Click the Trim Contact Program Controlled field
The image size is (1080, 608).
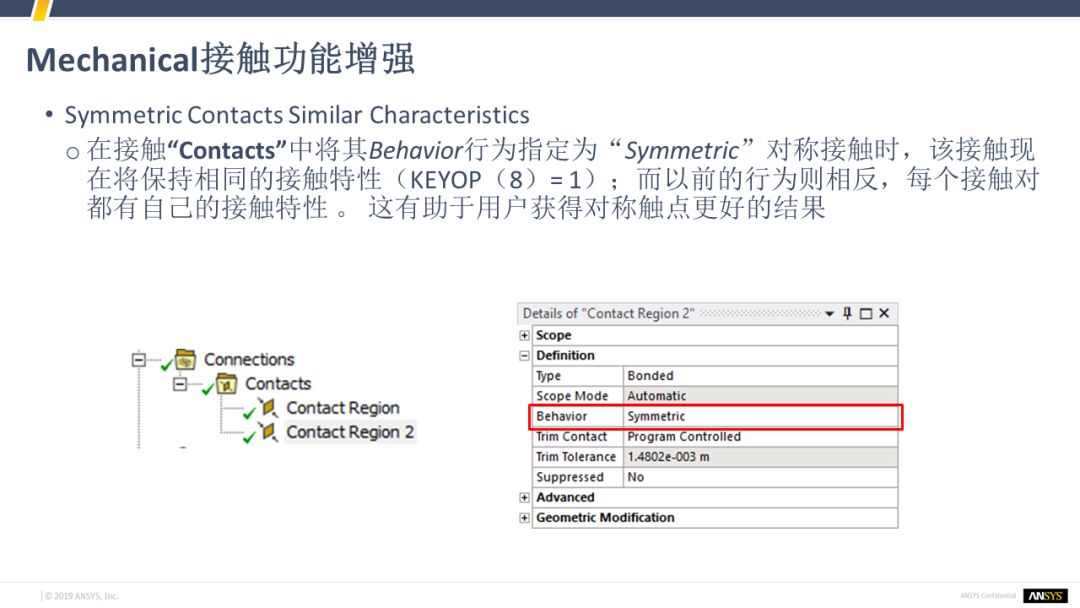tap(760, 437)
